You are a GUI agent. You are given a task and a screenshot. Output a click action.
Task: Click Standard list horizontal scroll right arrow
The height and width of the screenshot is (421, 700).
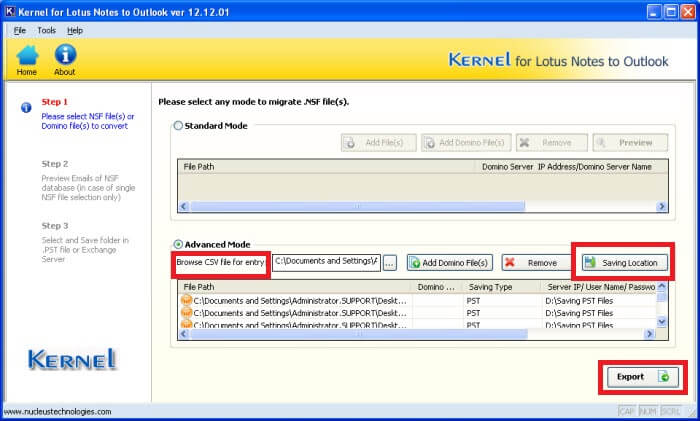[662, 206]
